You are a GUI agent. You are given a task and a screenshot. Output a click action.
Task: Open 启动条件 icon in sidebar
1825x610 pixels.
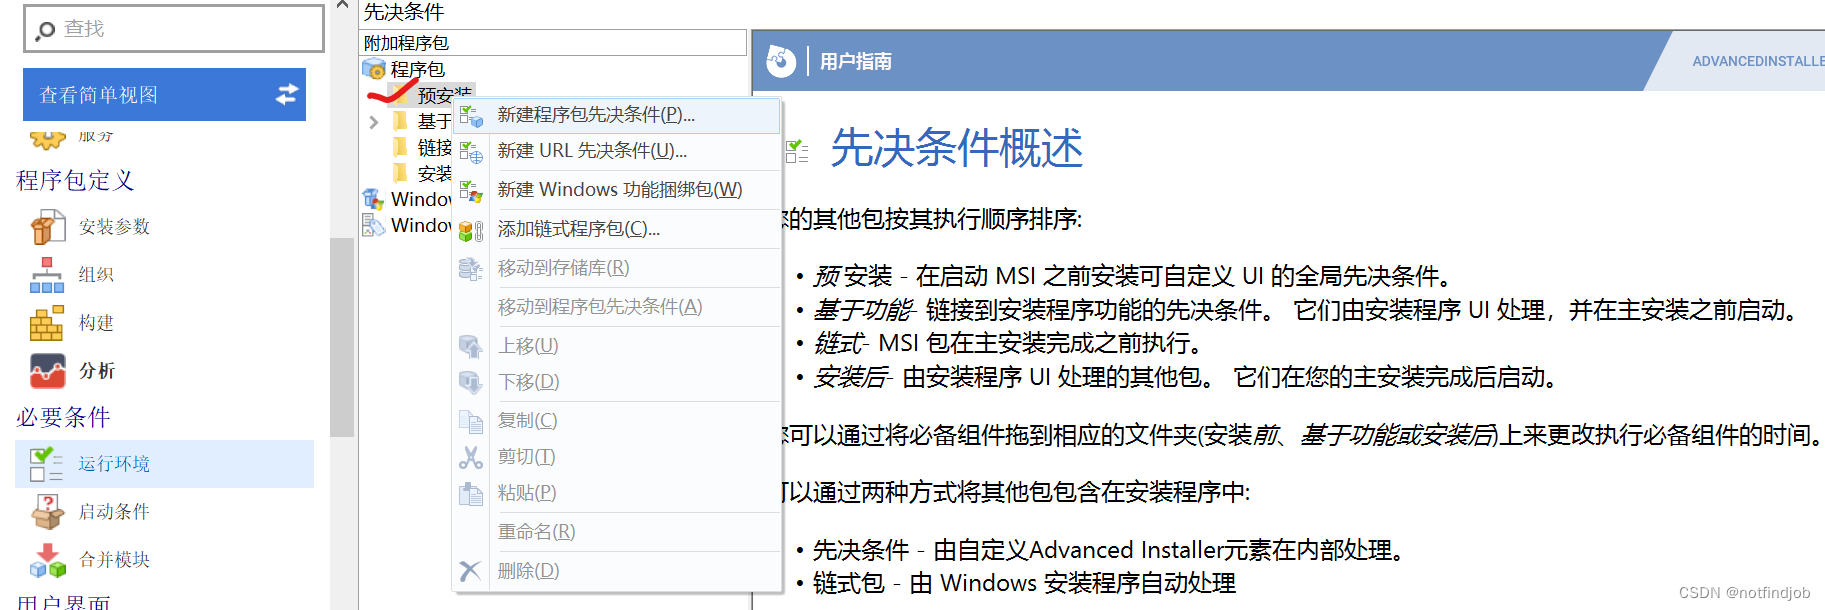47,512
